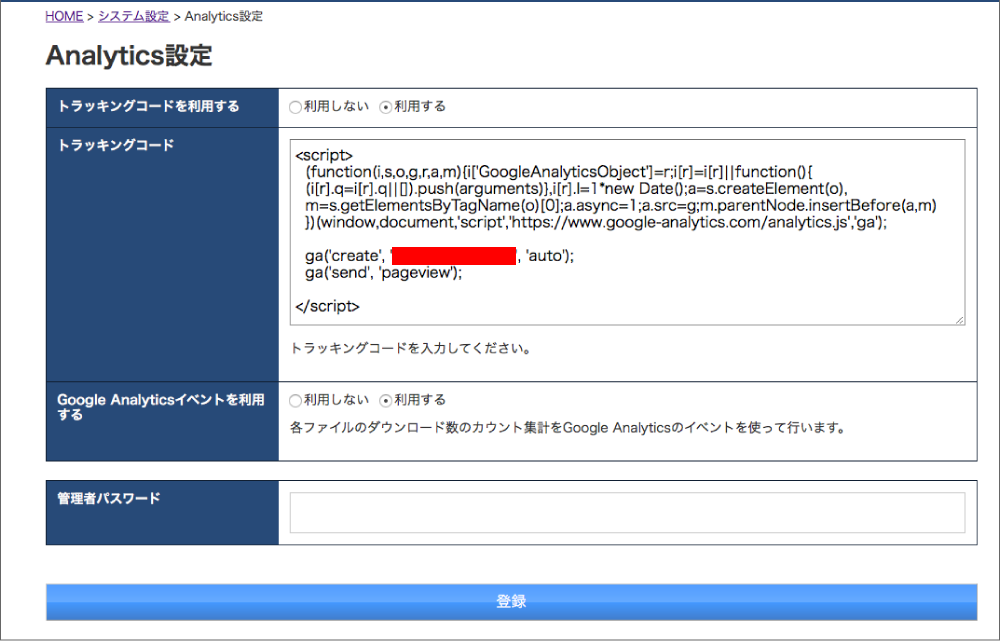The width and height of the screenshot is (1000, 641).
Task: Click the ダウンロード数のカウント集計 description text
Action: tap(568, 427)
